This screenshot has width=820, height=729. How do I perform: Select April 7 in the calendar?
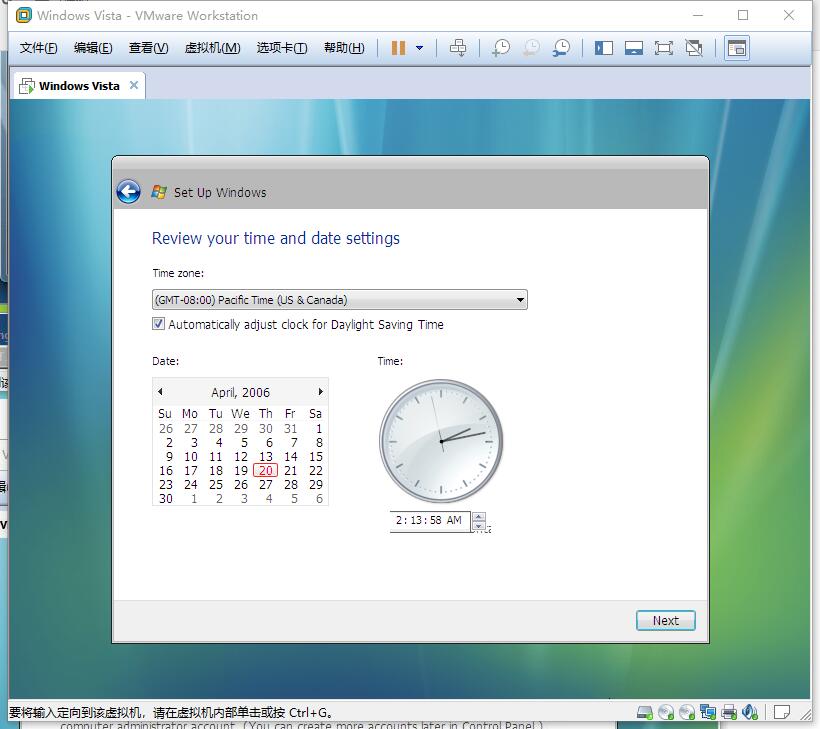click(294, 442)
